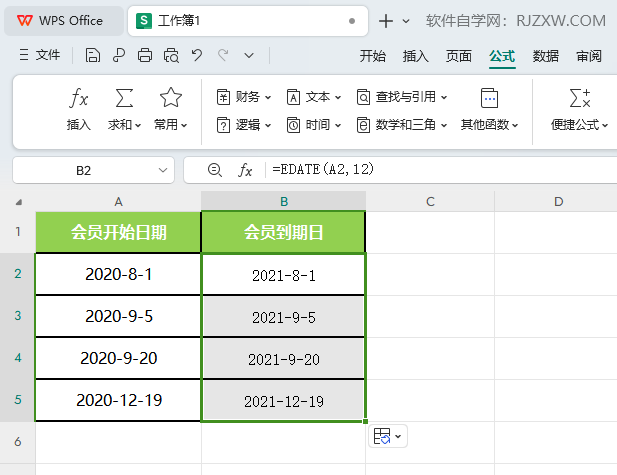Click the zoom magnifier icon beside formula bar

(x=214, y=171)
